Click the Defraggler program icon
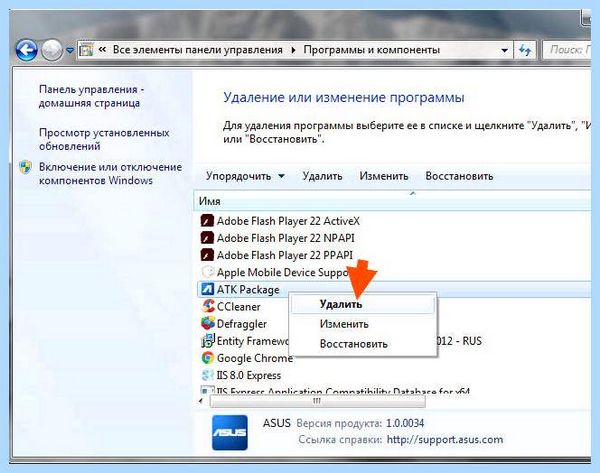 pos(208,323)
